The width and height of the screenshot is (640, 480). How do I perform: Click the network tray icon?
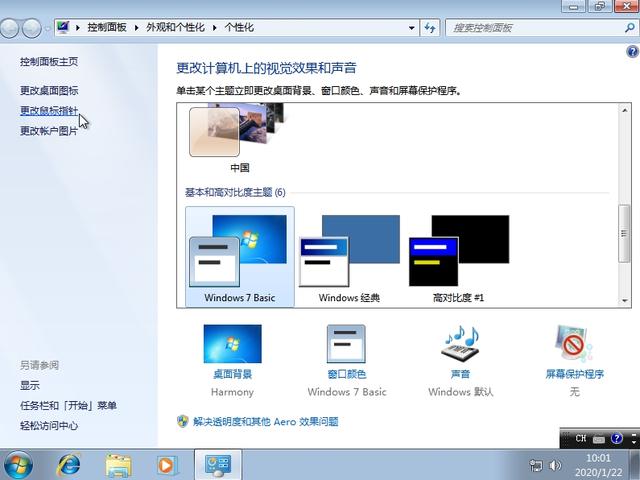point(536,465)
